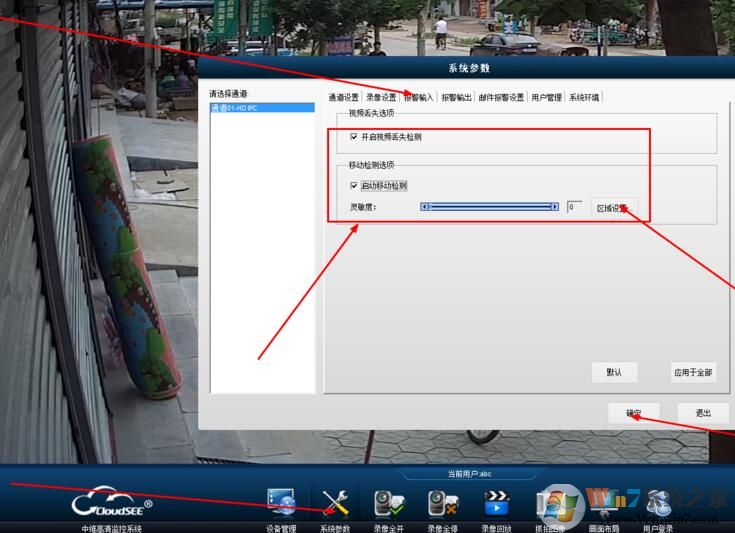This screenshot has width=735, height=533.
Task: Open 设备管理 device management icon
Action: (281, 503)
